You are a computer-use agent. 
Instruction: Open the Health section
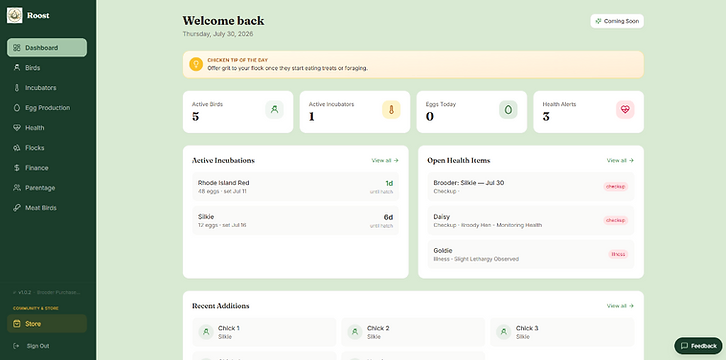tap(47, 128)
